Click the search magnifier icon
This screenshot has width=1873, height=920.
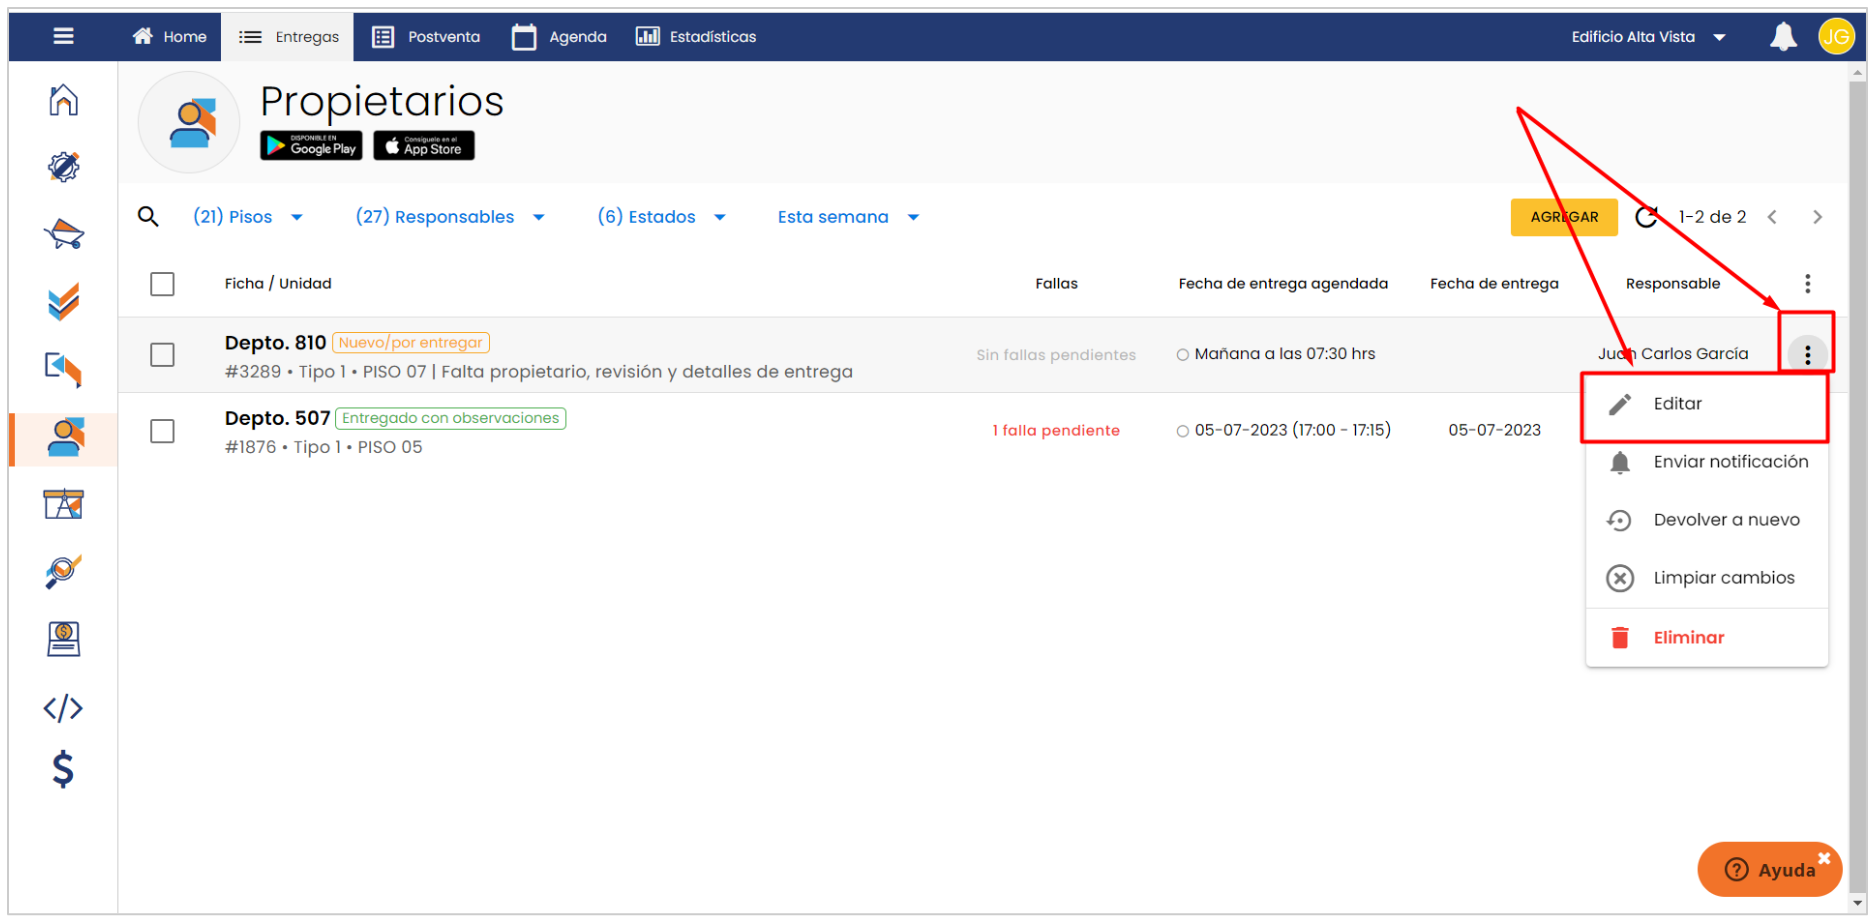[x=148, y=217]
